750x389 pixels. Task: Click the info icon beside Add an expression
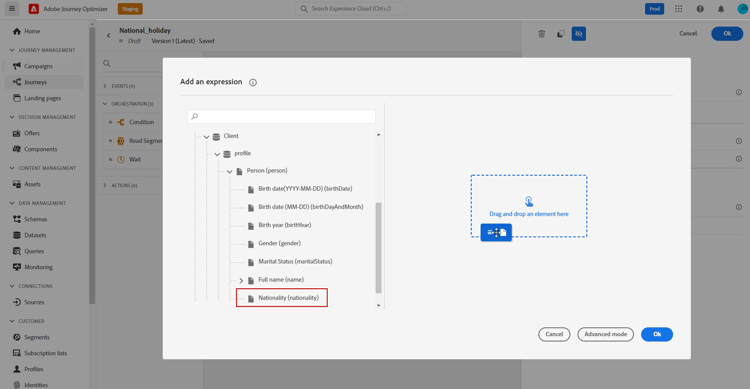[253, 82]
